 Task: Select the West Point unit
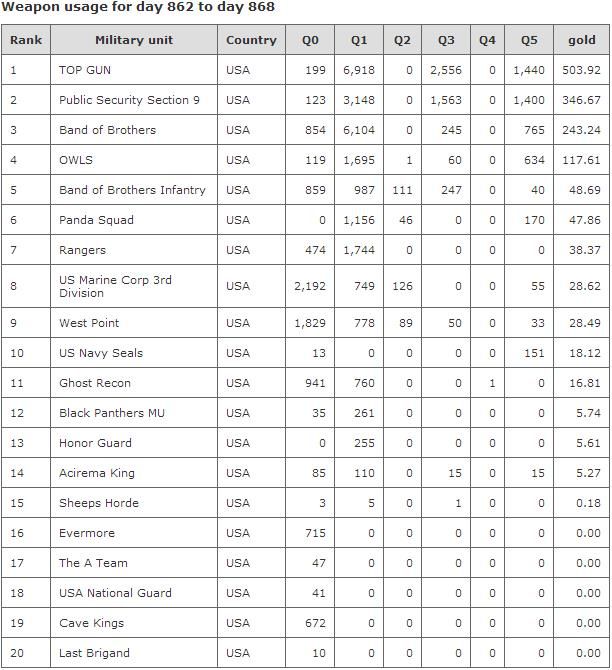[x=90, y=323]
